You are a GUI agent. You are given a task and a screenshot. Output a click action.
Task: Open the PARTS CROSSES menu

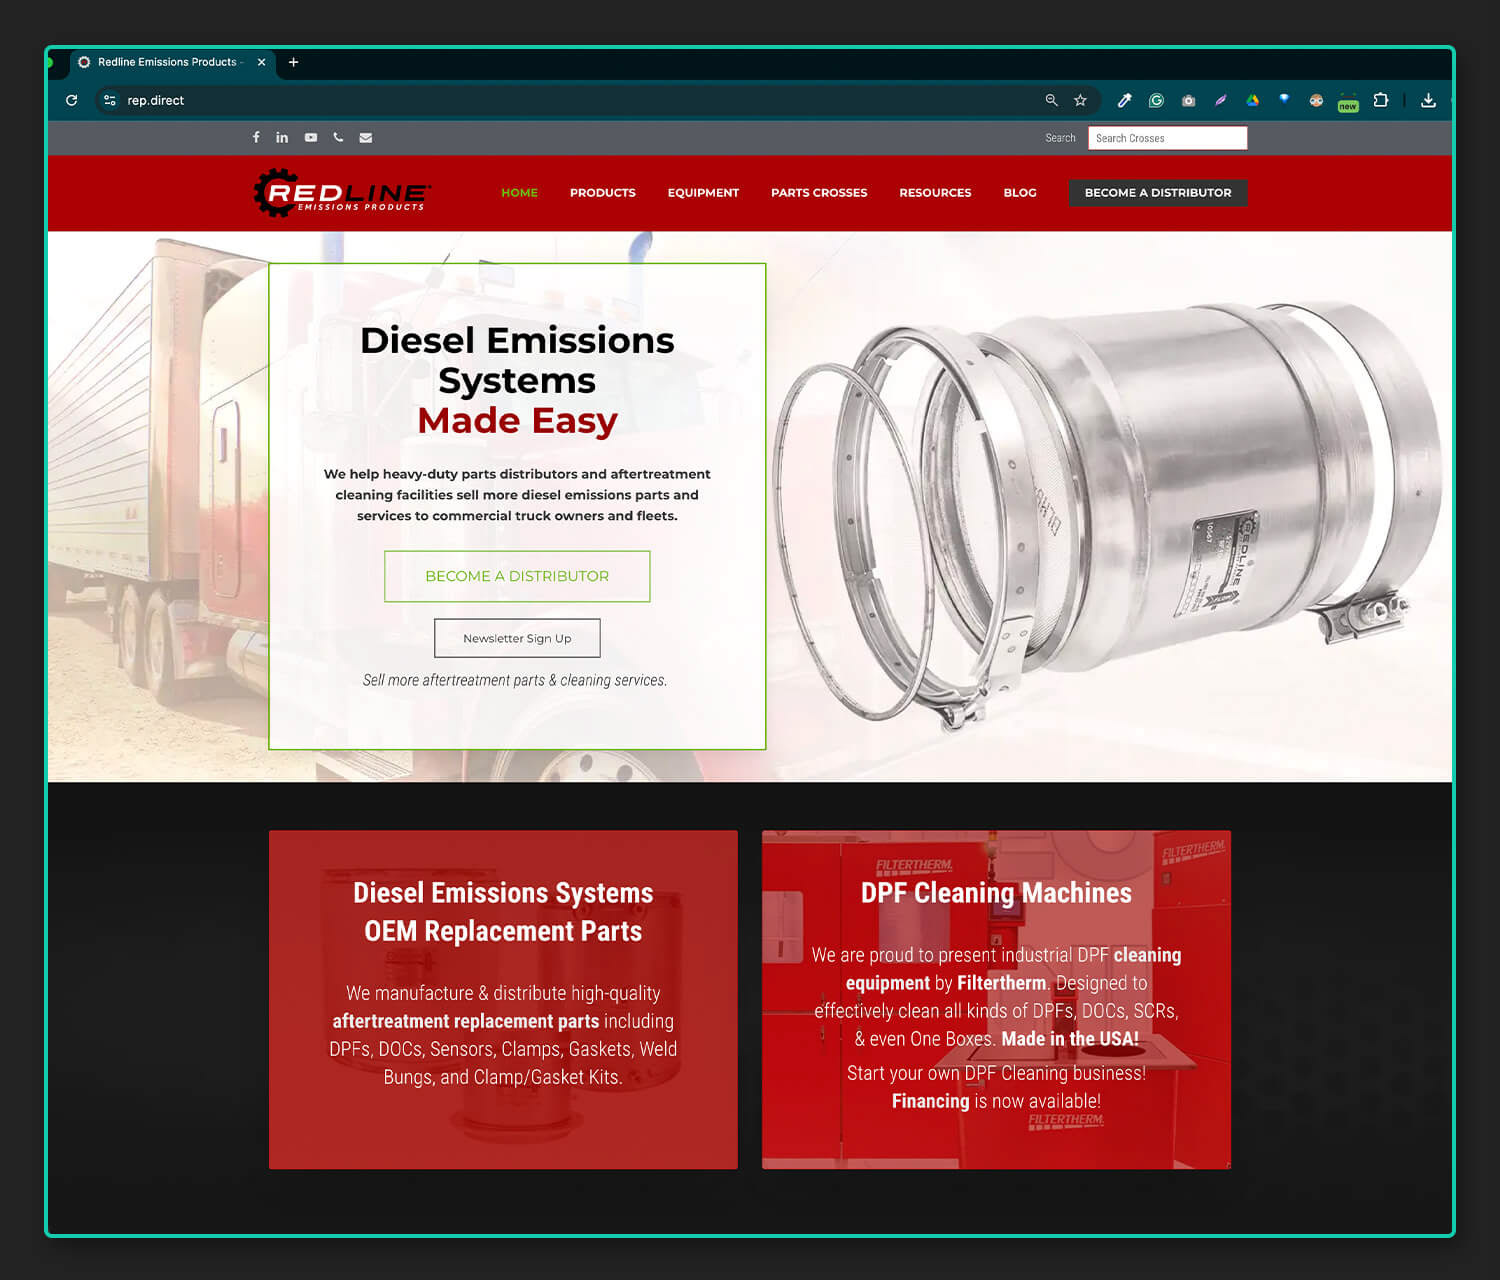[819, 193]
